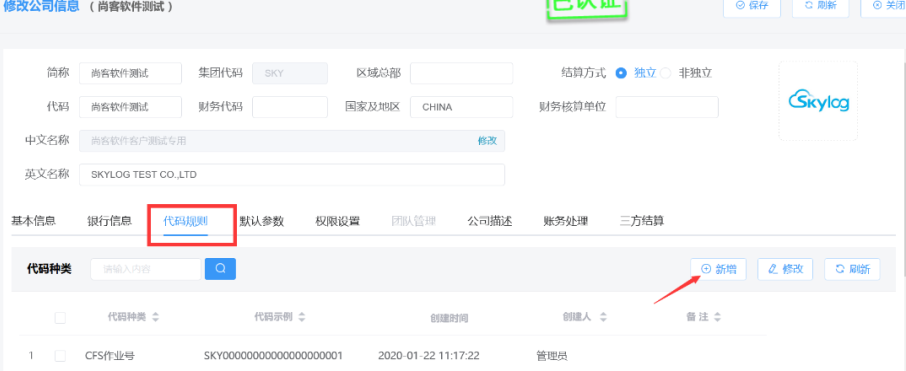Sort by the 代码种类 column arrows
This screenshot has height=371, width=906.
155,317
